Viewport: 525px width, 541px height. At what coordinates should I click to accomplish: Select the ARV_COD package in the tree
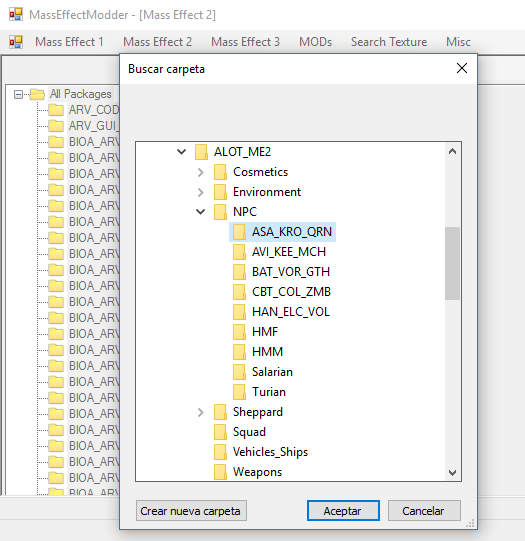coord(93,110)
